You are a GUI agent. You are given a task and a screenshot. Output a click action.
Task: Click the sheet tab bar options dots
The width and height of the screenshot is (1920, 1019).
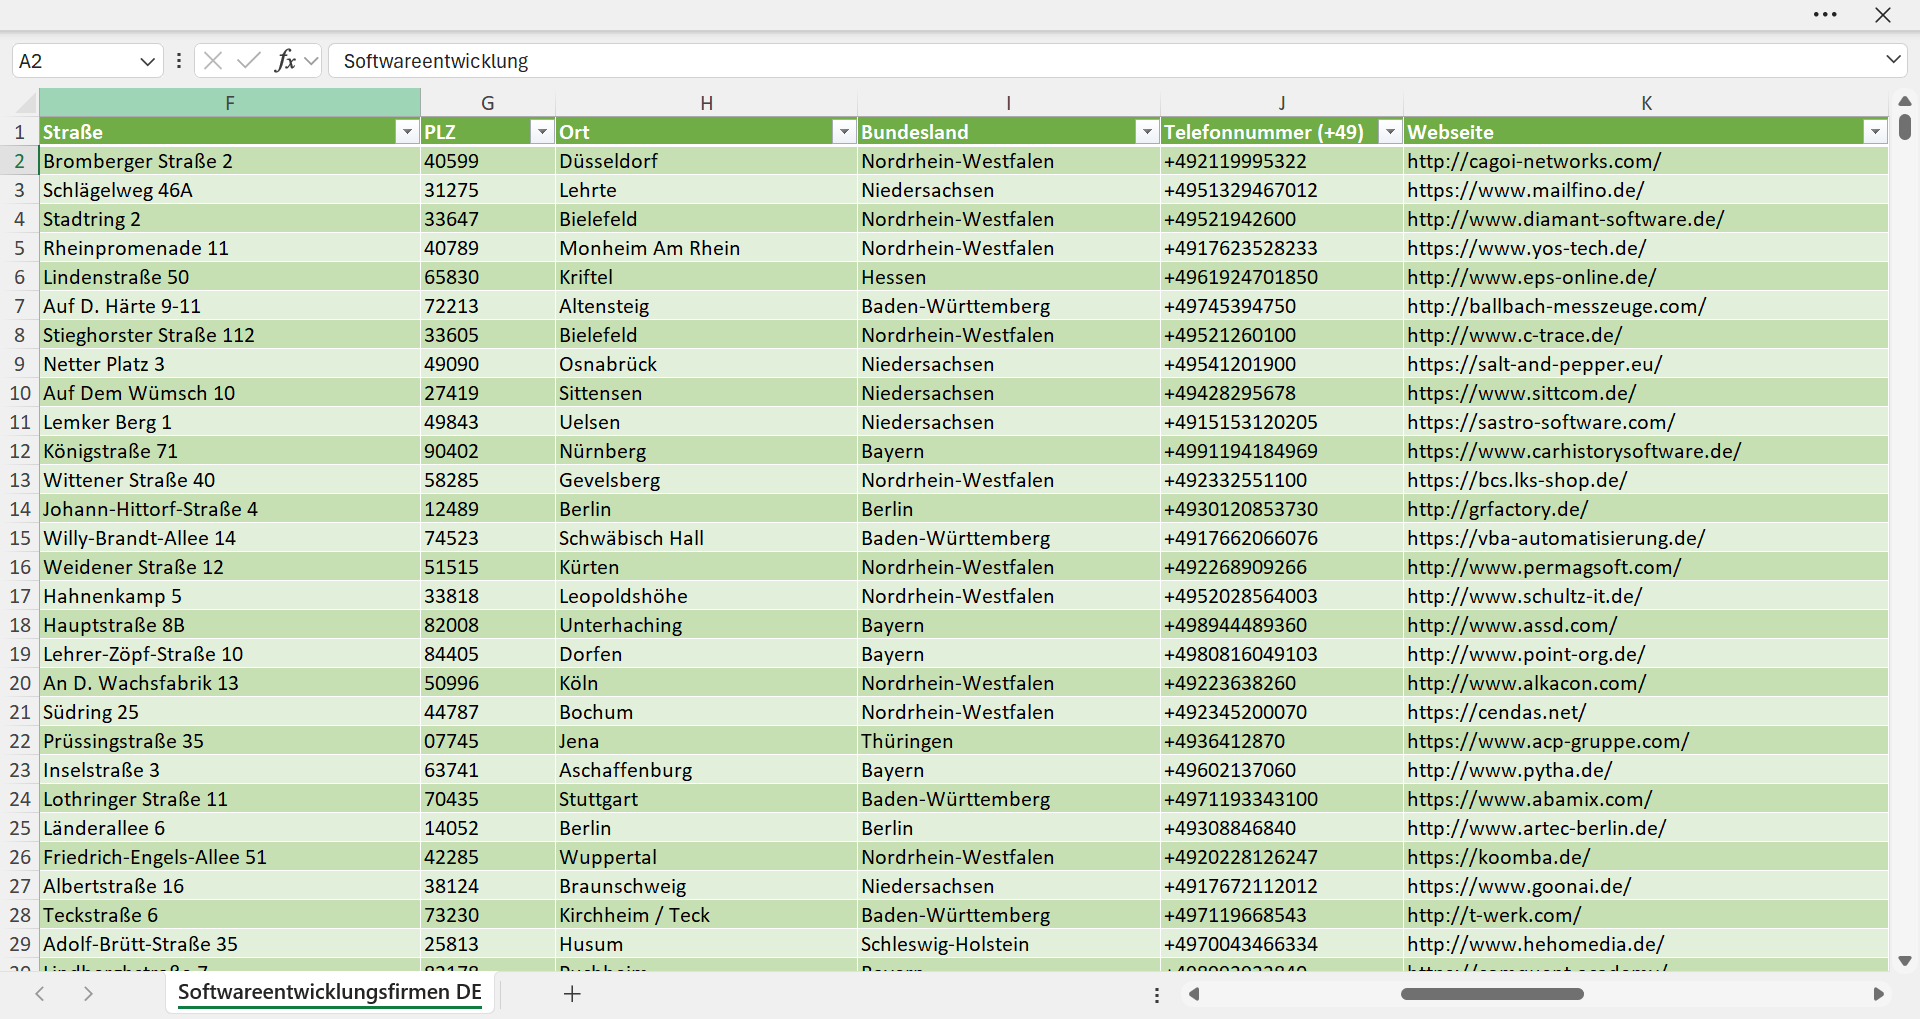[x=1157, y=995]
